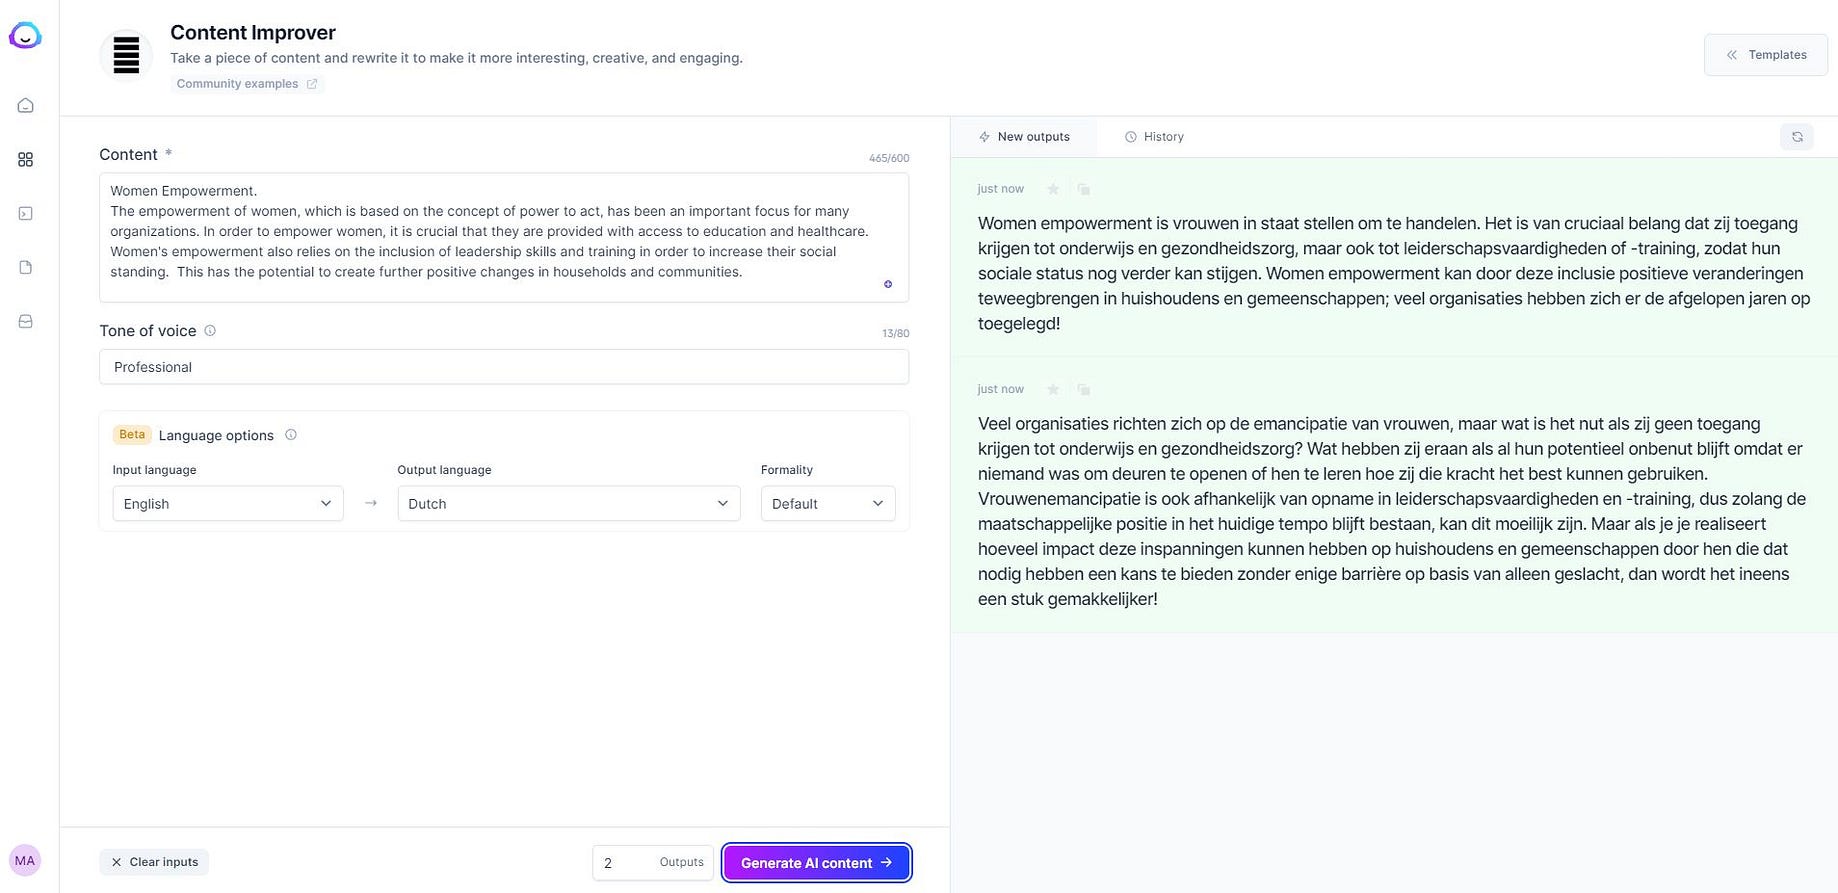Expand the Formality dropdown
Image resolution: width=1838 pixels, height=893 pixels.
coord(827,504)
